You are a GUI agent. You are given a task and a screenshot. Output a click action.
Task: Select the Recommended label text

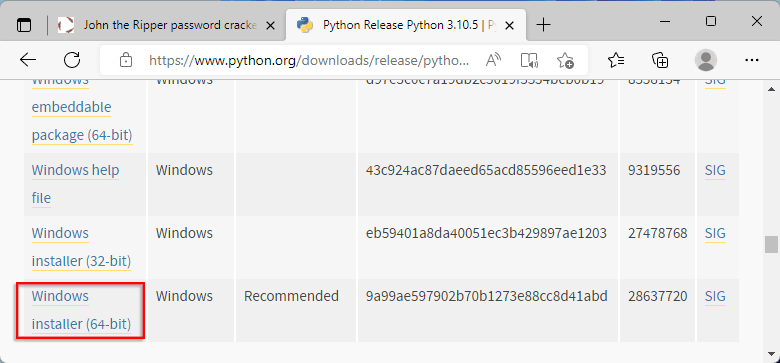291,296
